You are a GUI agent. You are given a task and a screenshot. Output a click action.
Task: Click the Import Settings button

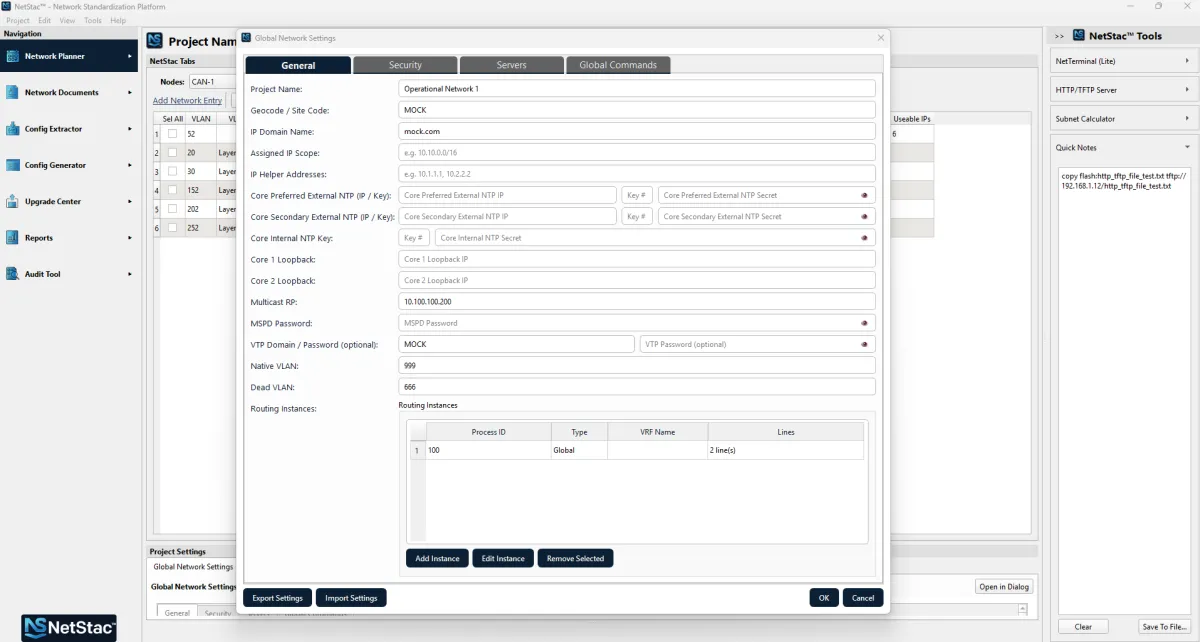(x=351, y=598)
